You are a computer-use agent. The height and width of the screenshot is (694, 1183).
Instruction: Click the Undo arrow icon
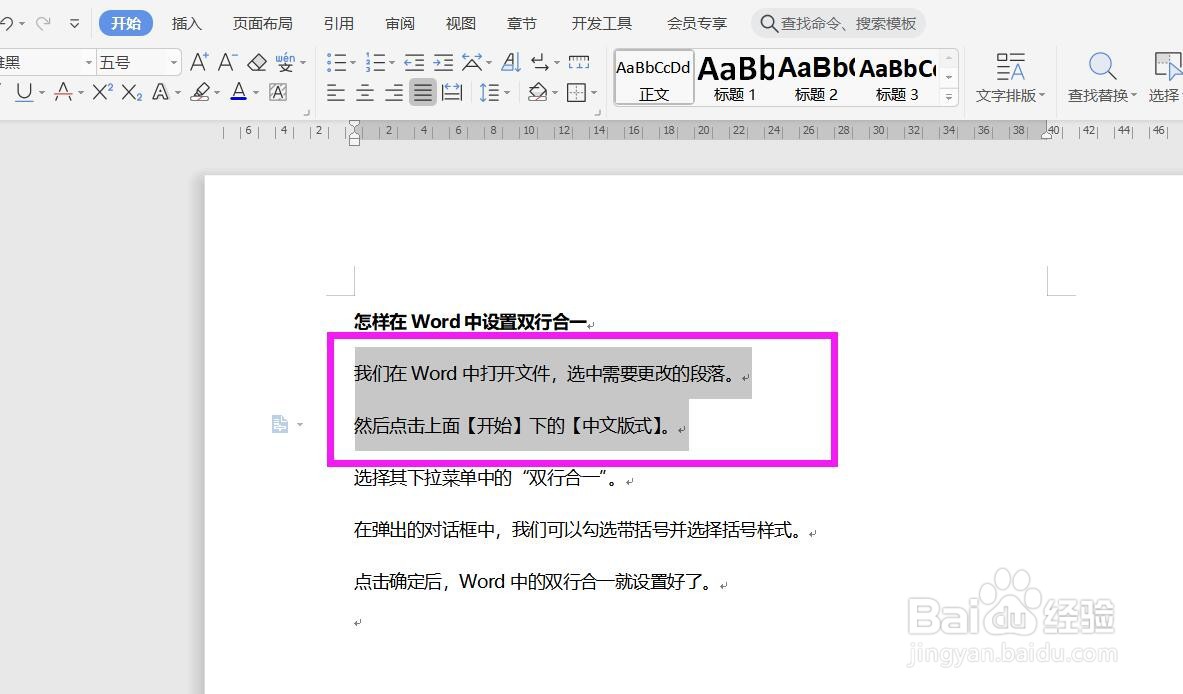6,23
